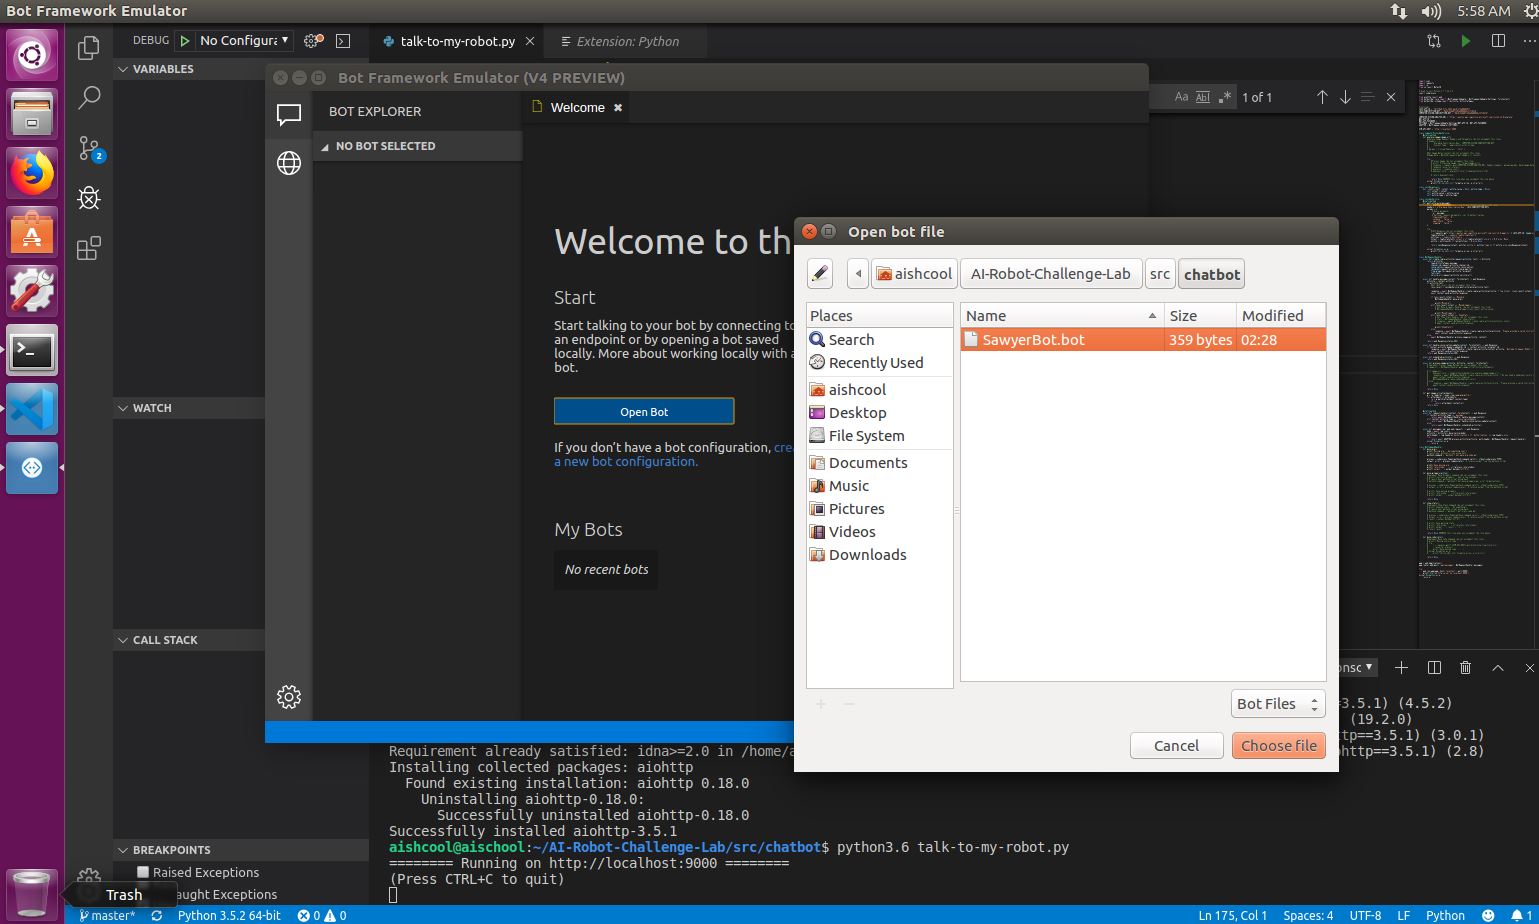
Task: Navigate to AI-Robot-Challenge-Lab path segment
Action: tap(1050, 274)
